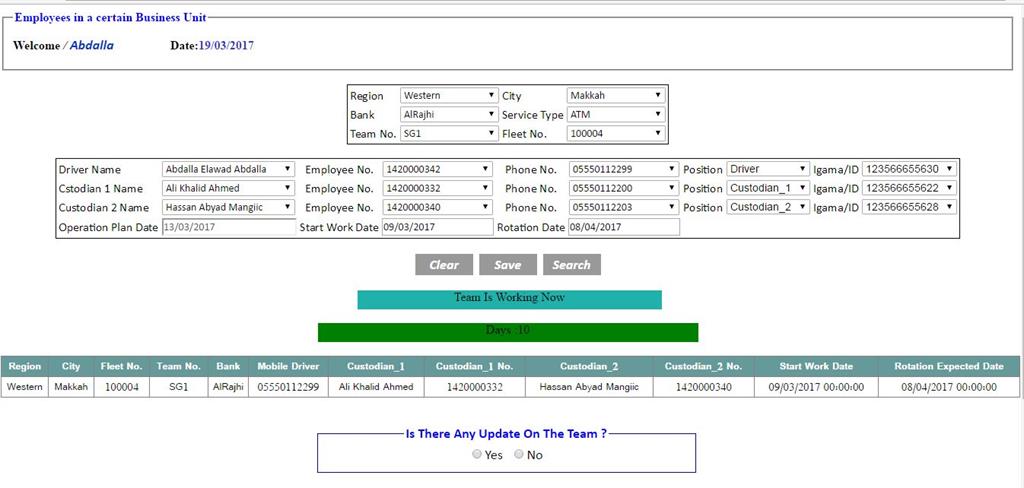Click the Fleet No. column header
This screenshot has height=488, width=1024.
pos(121,366)
